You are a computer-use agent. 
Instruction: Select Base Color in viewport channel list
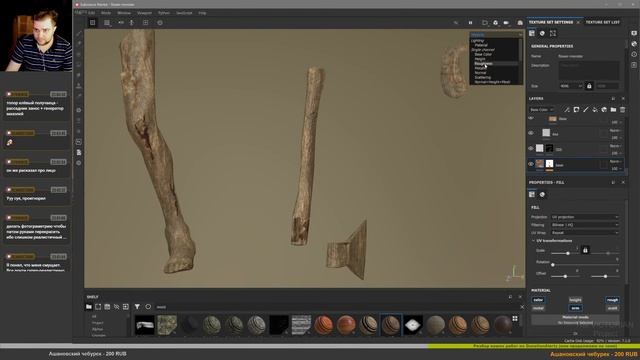click(x=483, y=54)
